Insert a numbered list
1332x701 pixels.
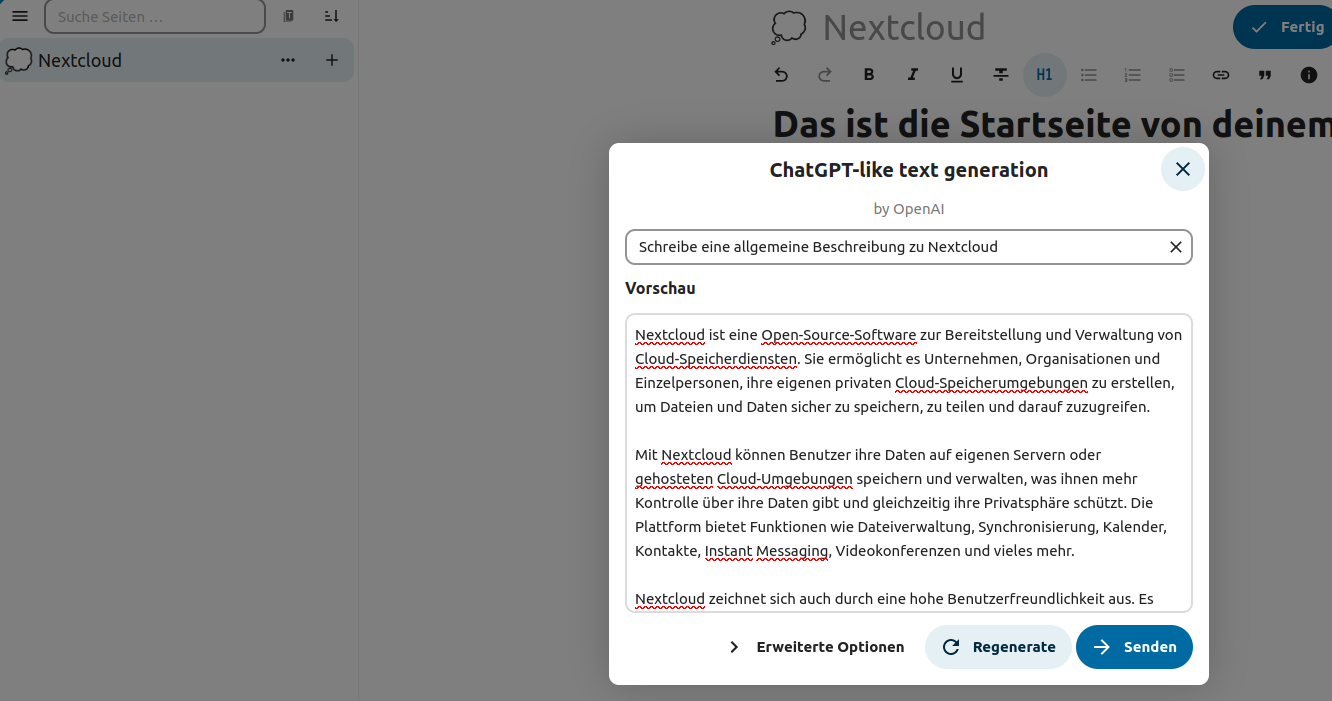click(x=1132, y=75)
